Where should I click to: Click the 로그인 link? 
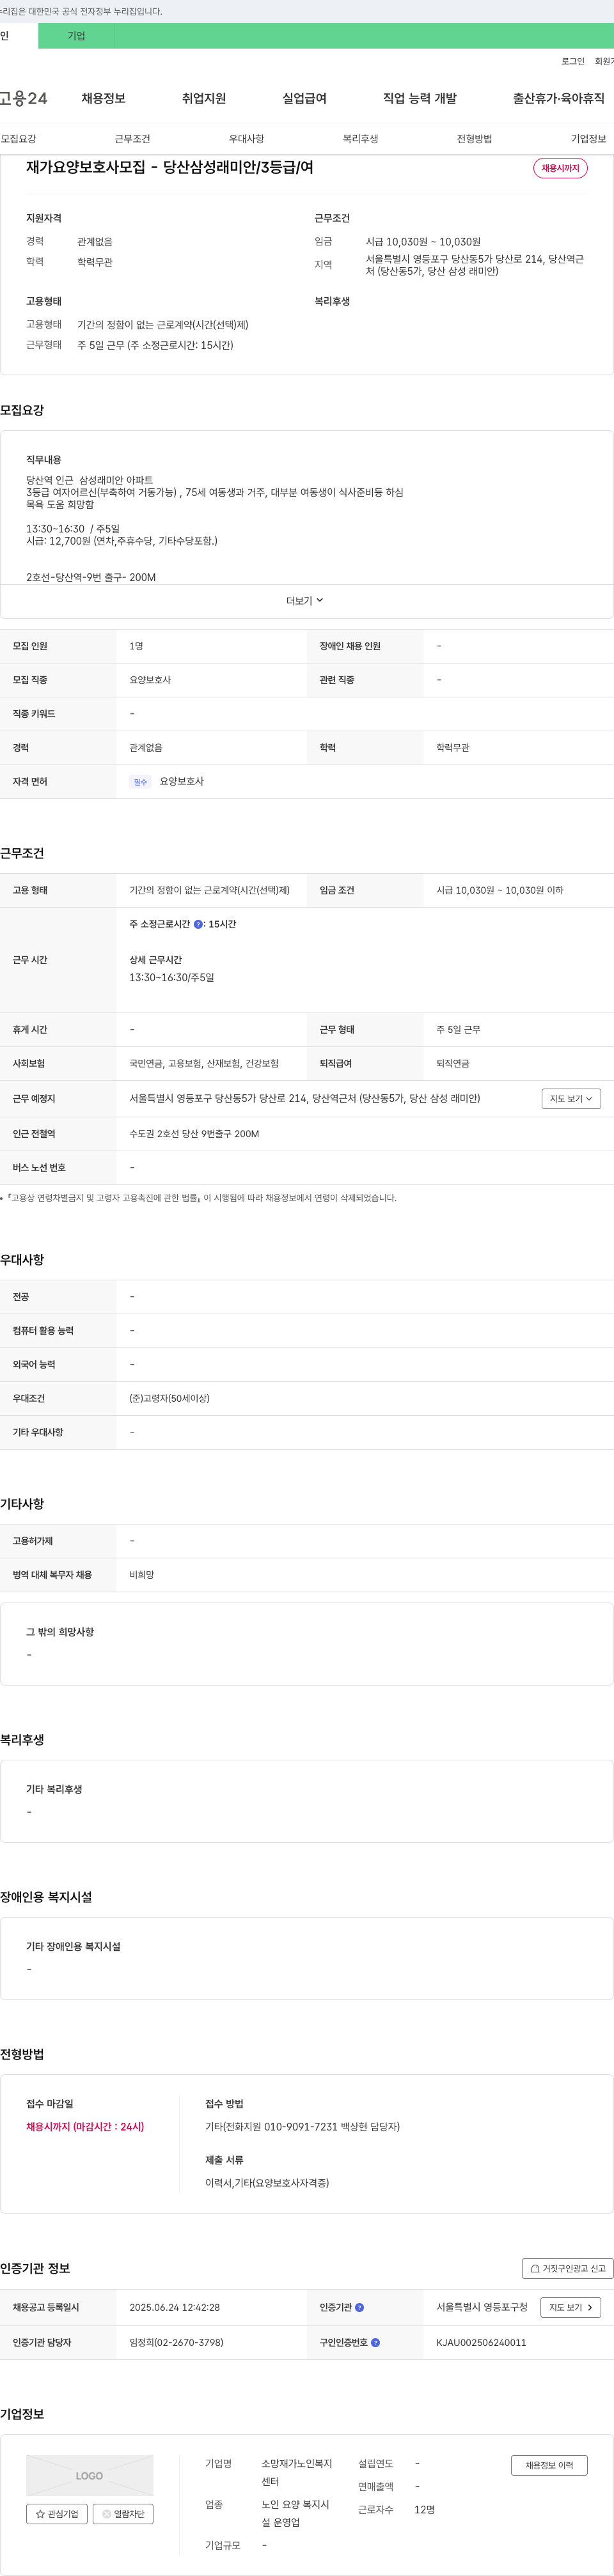coord(573,61)
